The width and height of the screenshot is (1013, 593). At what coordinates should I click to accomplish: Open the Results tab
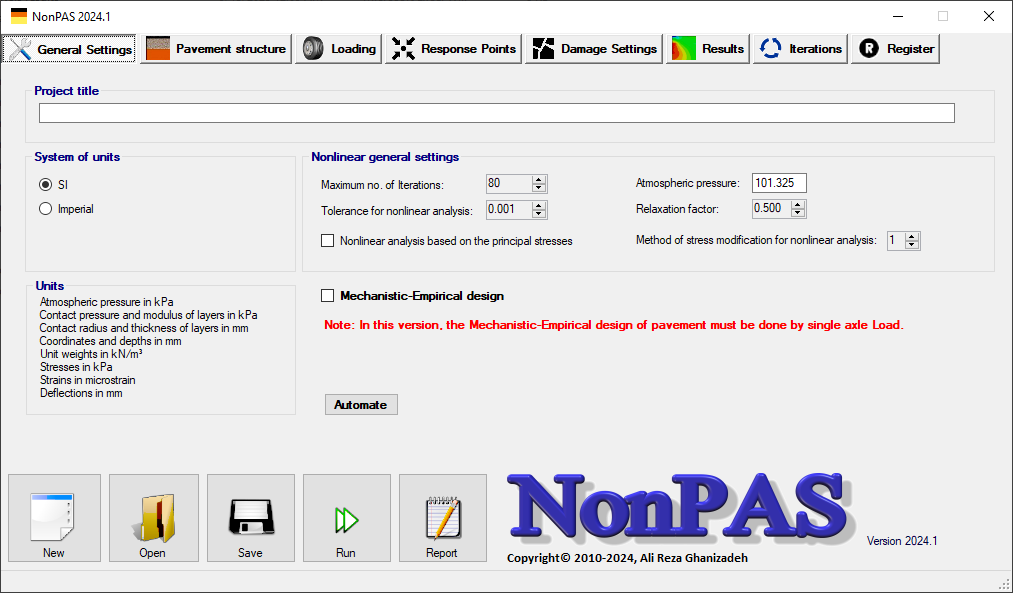click(708, 49)
